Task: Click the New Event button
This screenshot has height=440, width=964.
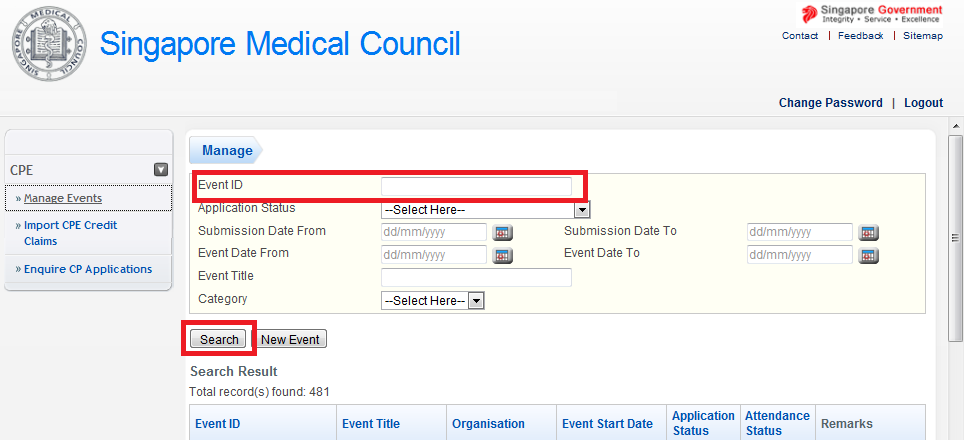Action: [x=290, y=340]
